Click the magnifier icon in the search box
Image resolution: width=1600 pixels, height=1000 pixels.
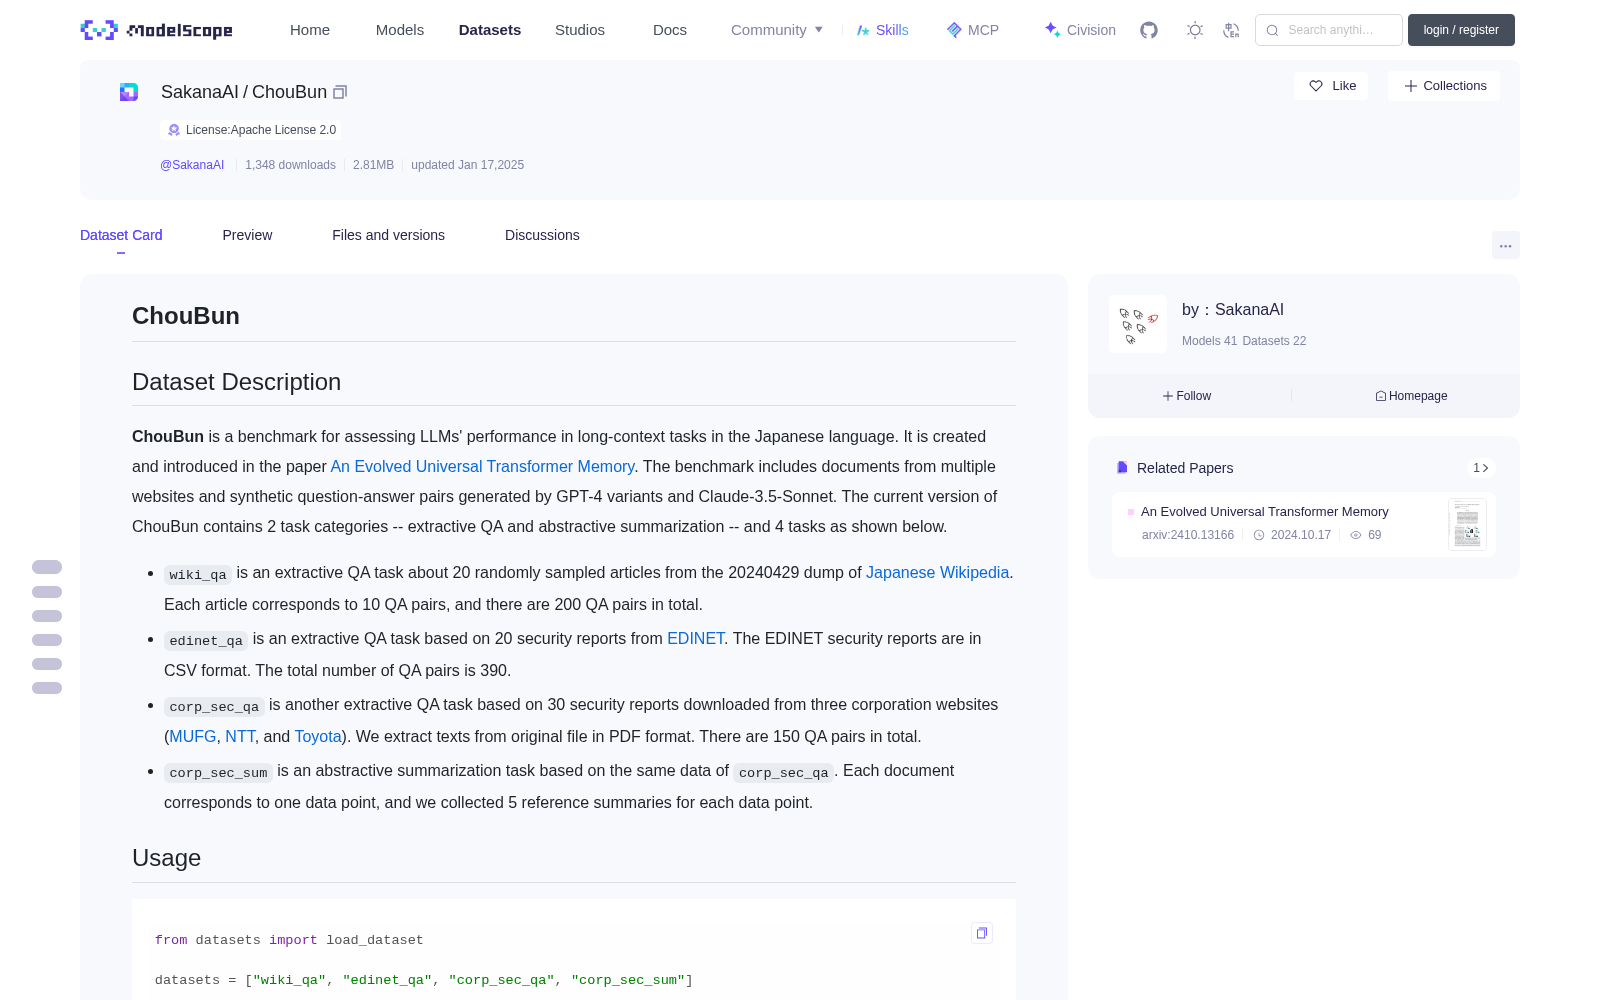(1273, 30)
